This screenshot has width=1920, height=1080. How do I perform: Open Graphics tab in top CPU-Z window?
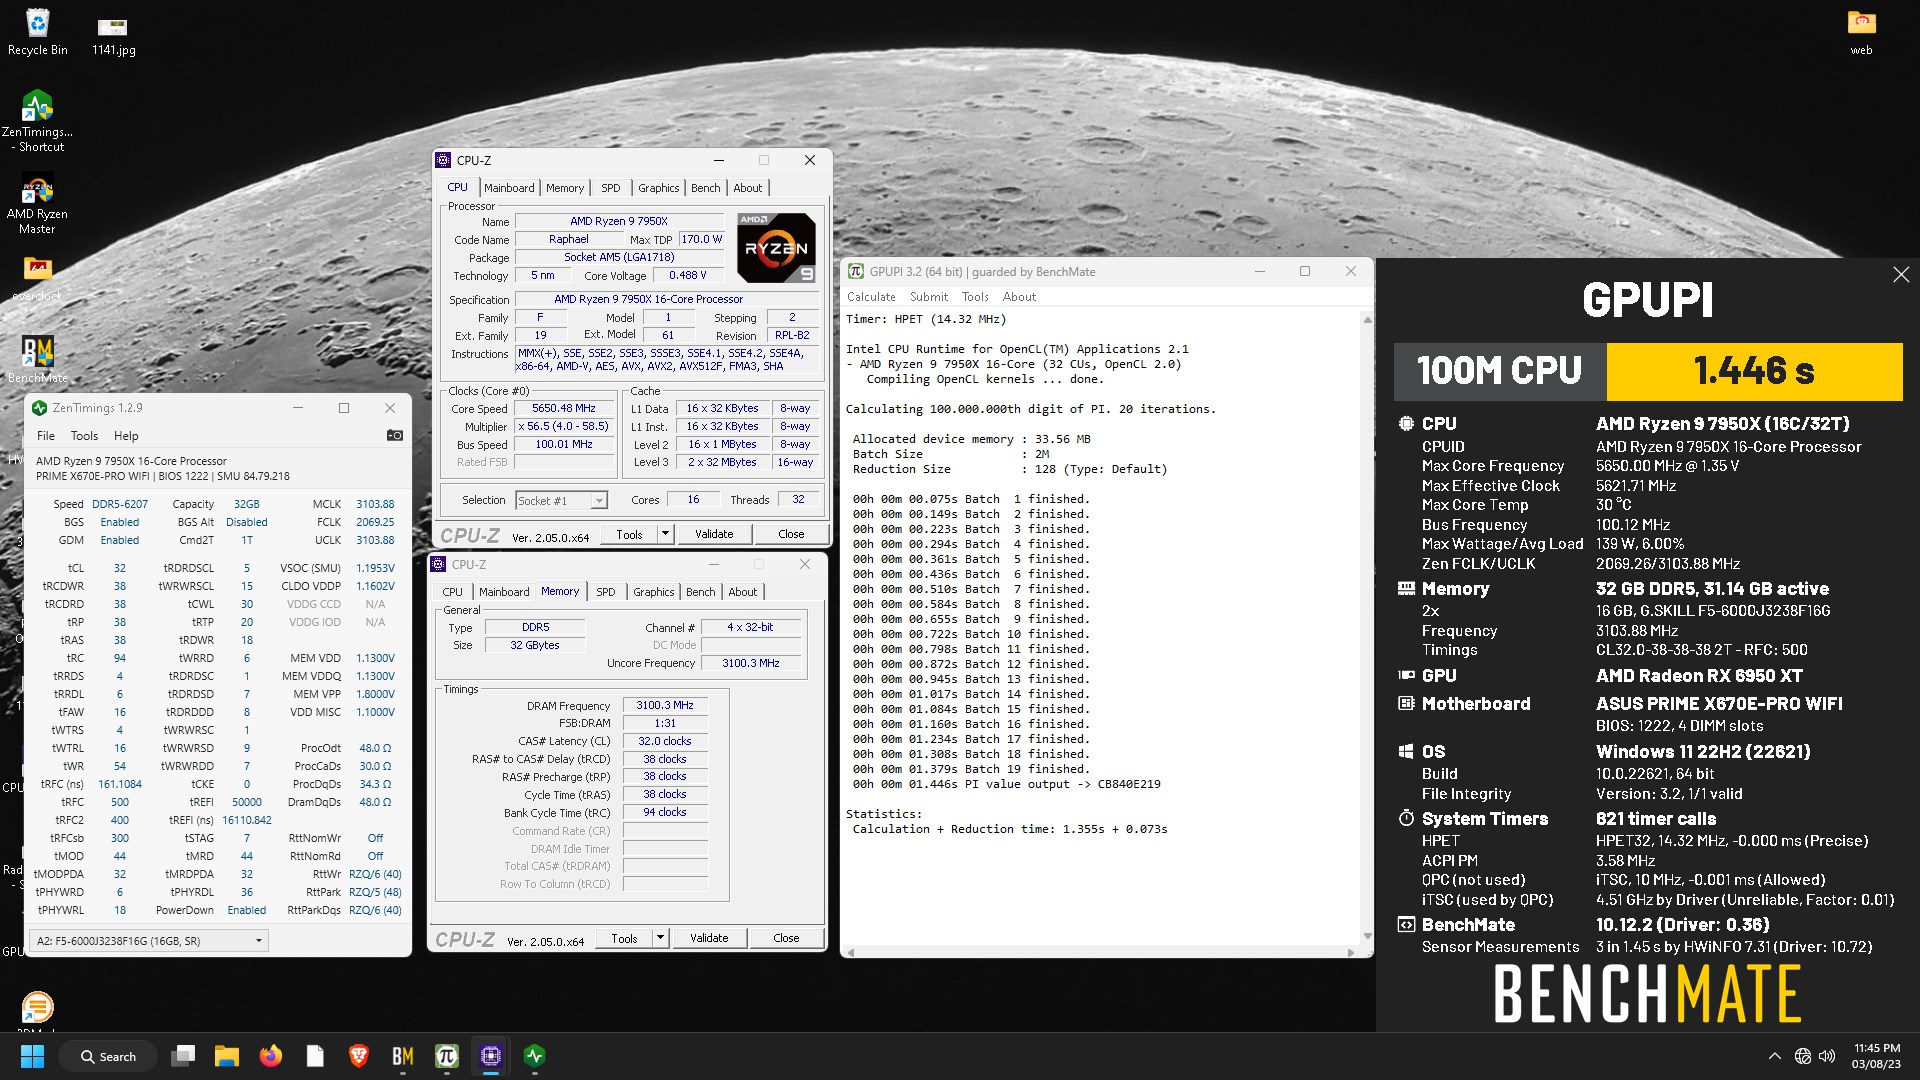[659, 188]
